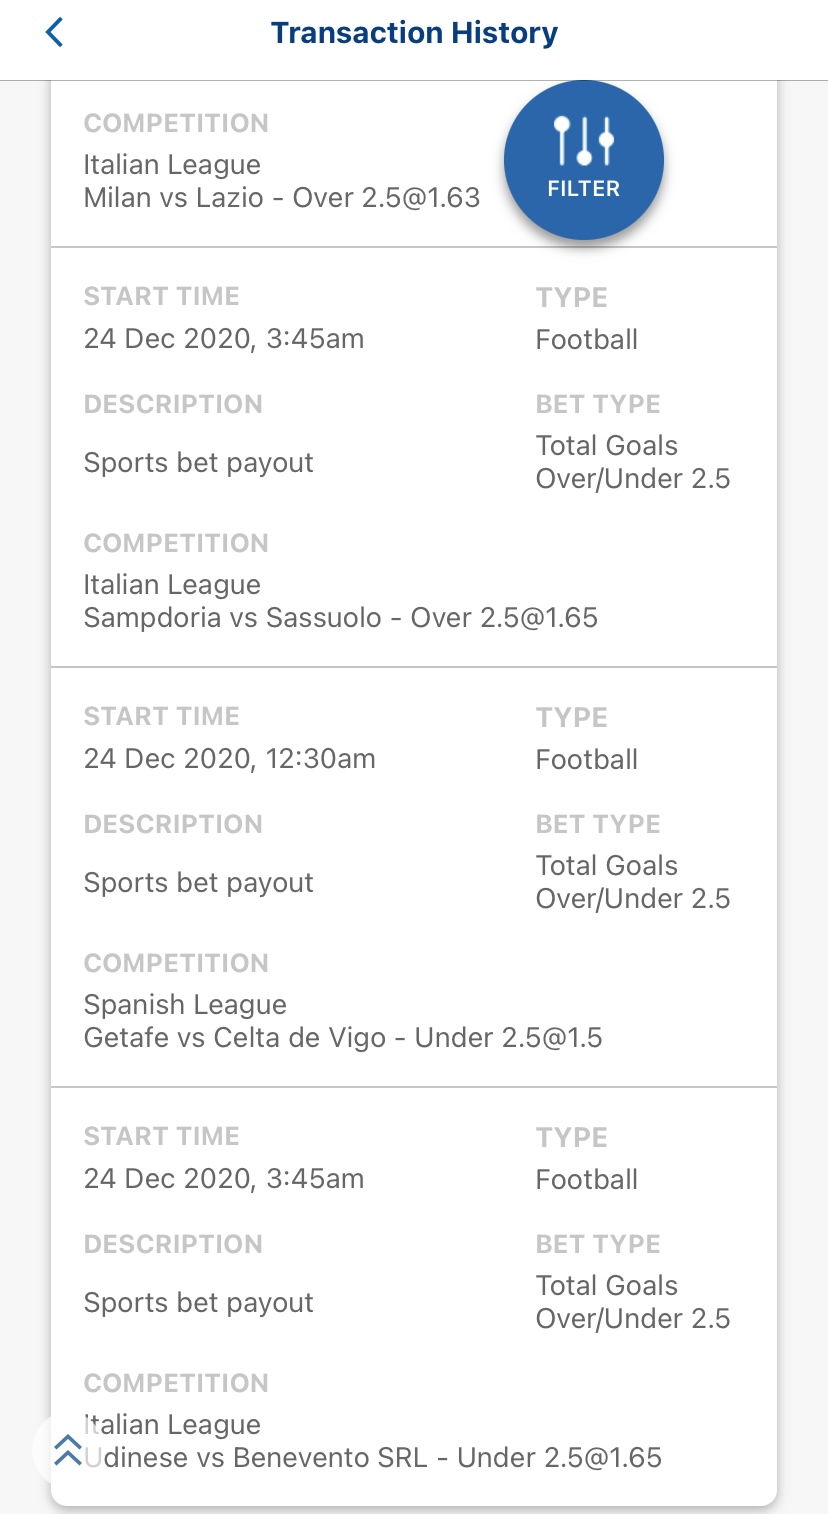828x1514 pixels.
Task: Select Sampdoria vs Sassuolo competition text
Action: point(341,617)
